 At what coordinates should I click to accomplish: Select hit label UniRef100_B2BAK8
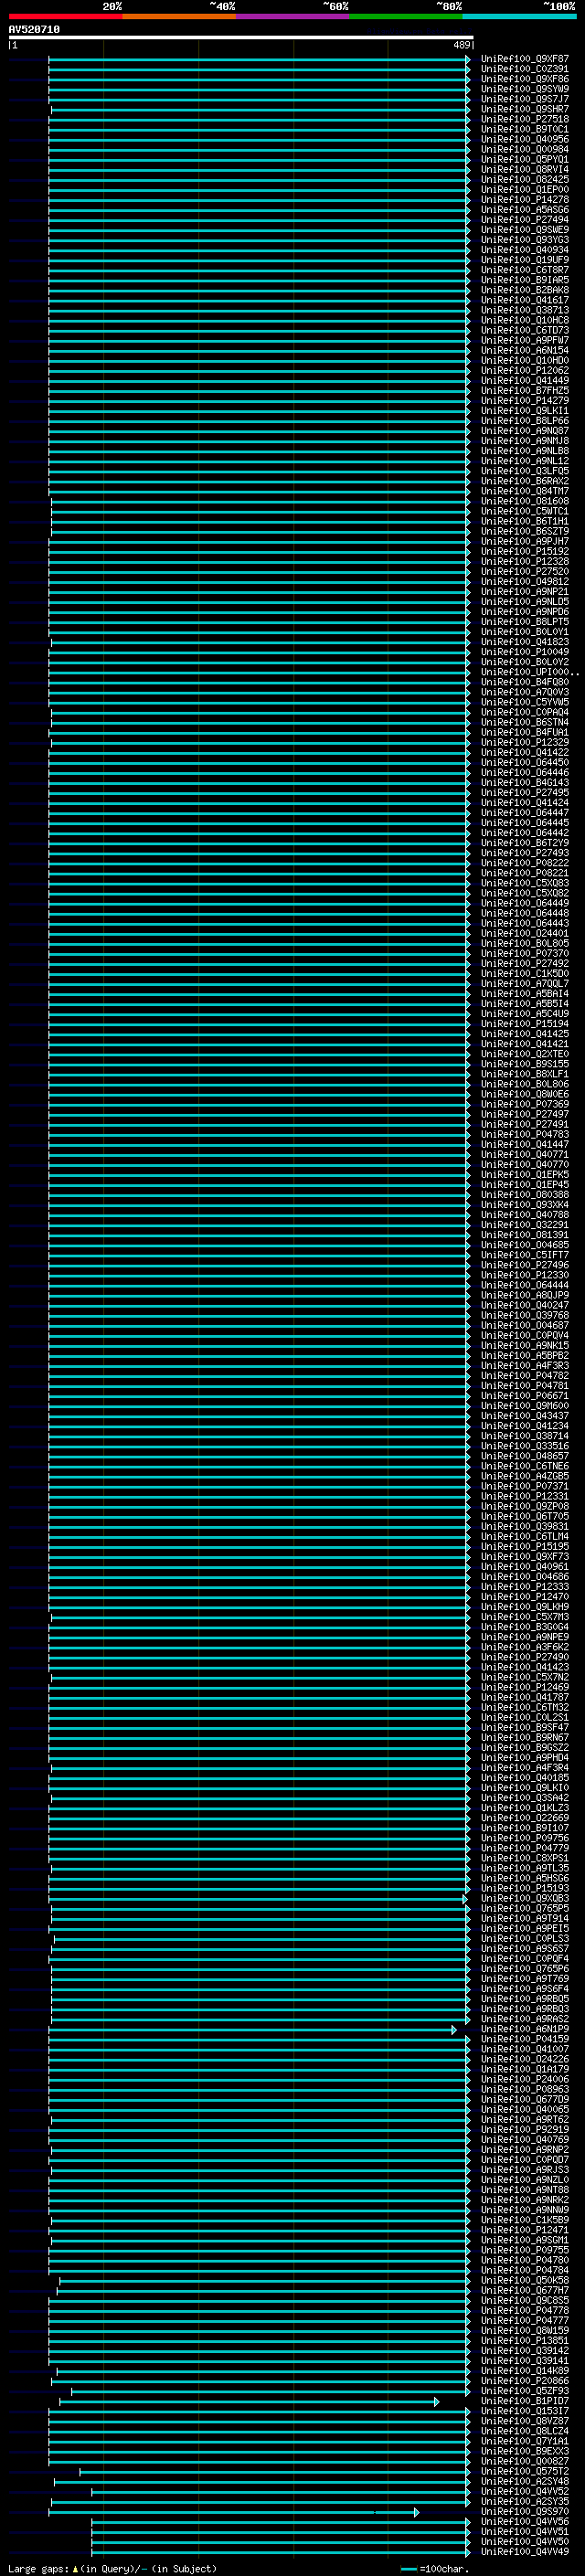[525, 290]
